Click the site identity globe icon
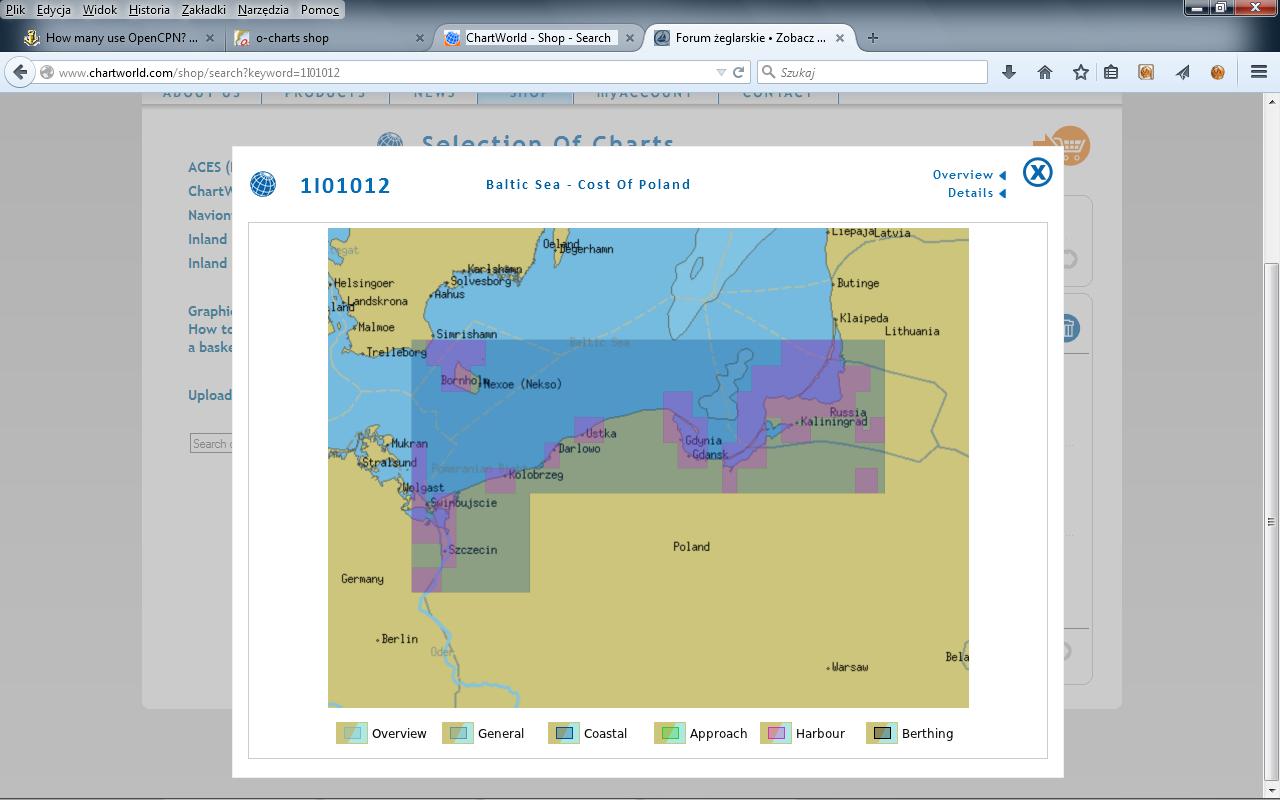Screen dimensions: 1280x800 click(x=46, y=72)
